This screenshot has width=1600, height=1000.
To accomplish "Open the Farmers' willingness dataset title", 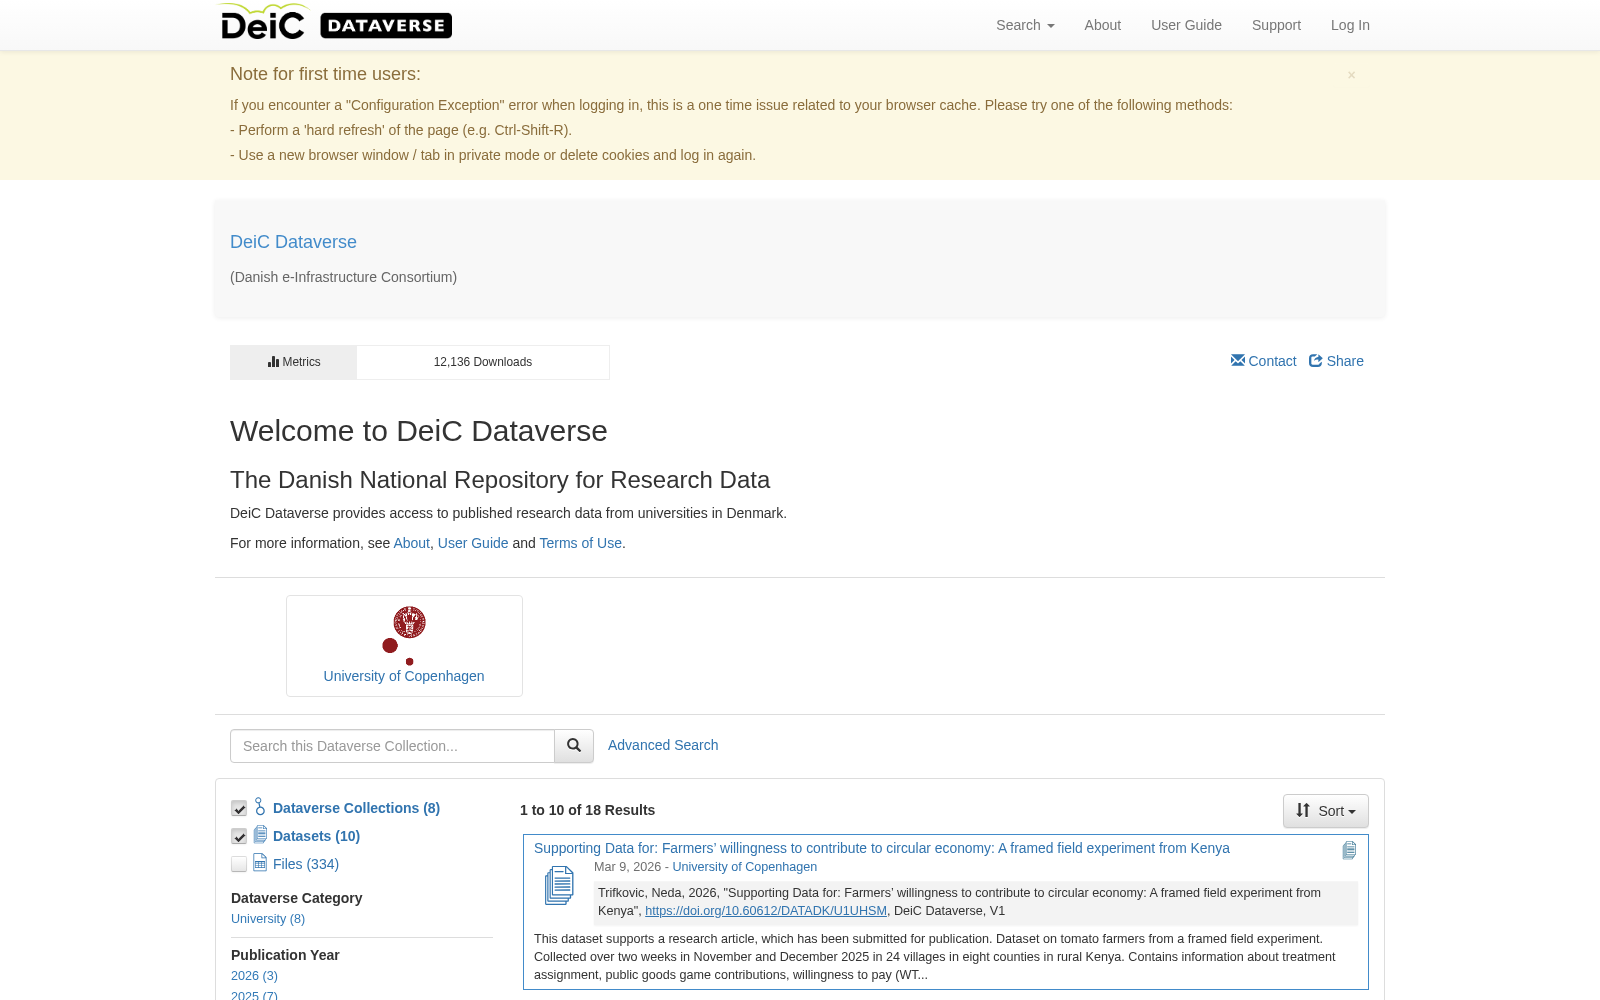I will [x=882, y=848].
